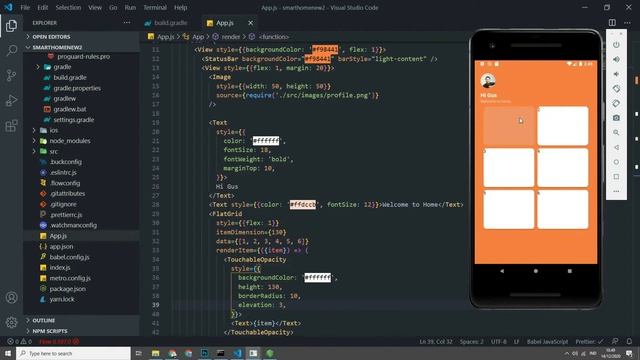Screen dimensions: 640x360
Task: Open index.js in the file tree
Action: click(60, 267)
